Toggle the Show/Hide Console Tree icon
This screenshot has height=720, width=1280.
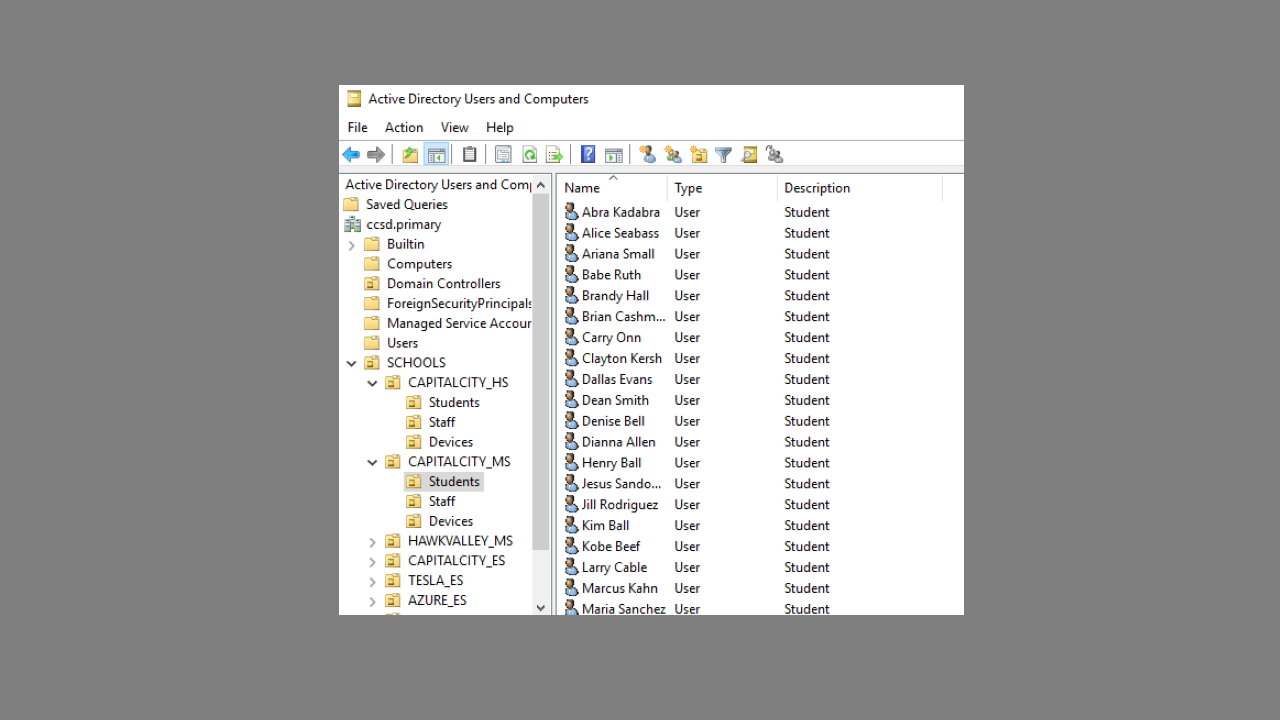tap(436, 155)
